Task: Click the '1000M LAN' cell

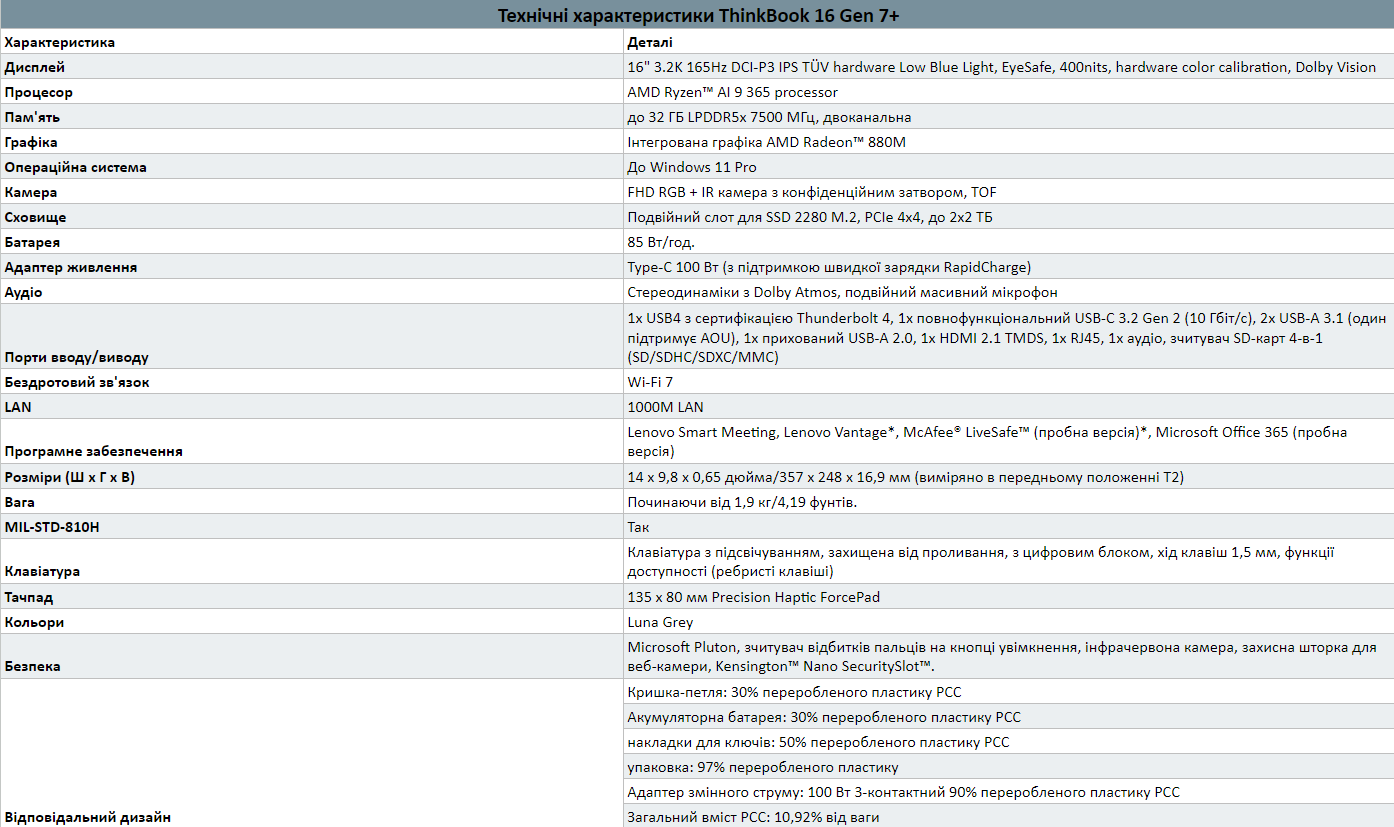Action: point(1008,407)
